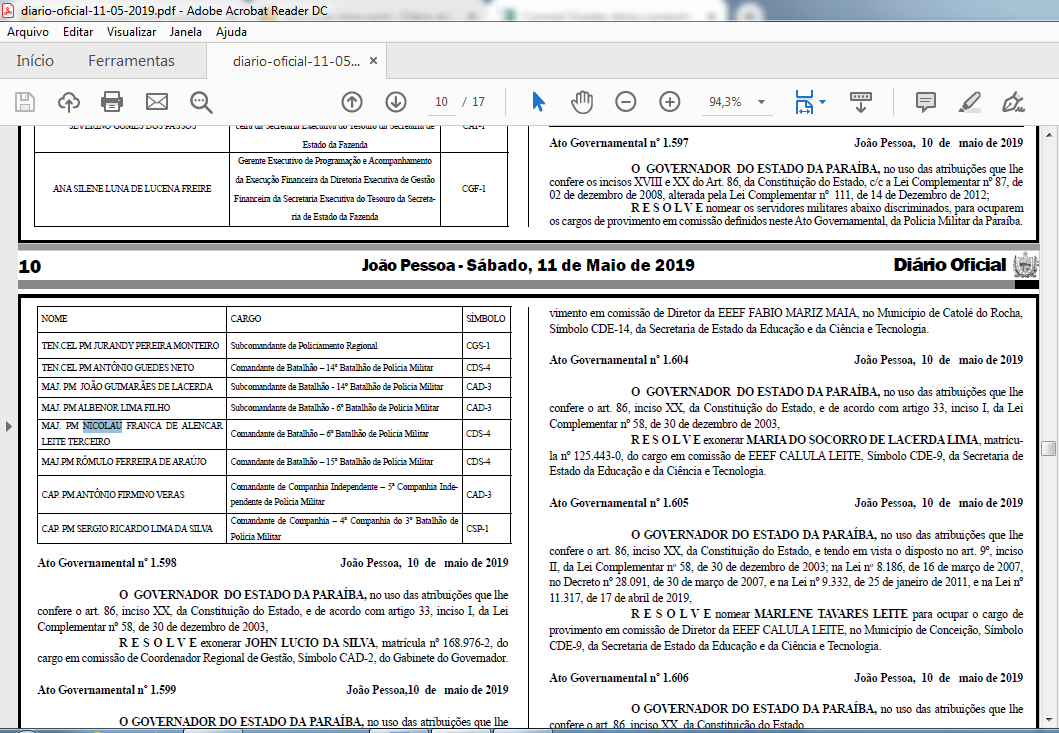Choose the highlight text pen tool
The width and height of the screenshot is (1059, 733).
(969, 102)
